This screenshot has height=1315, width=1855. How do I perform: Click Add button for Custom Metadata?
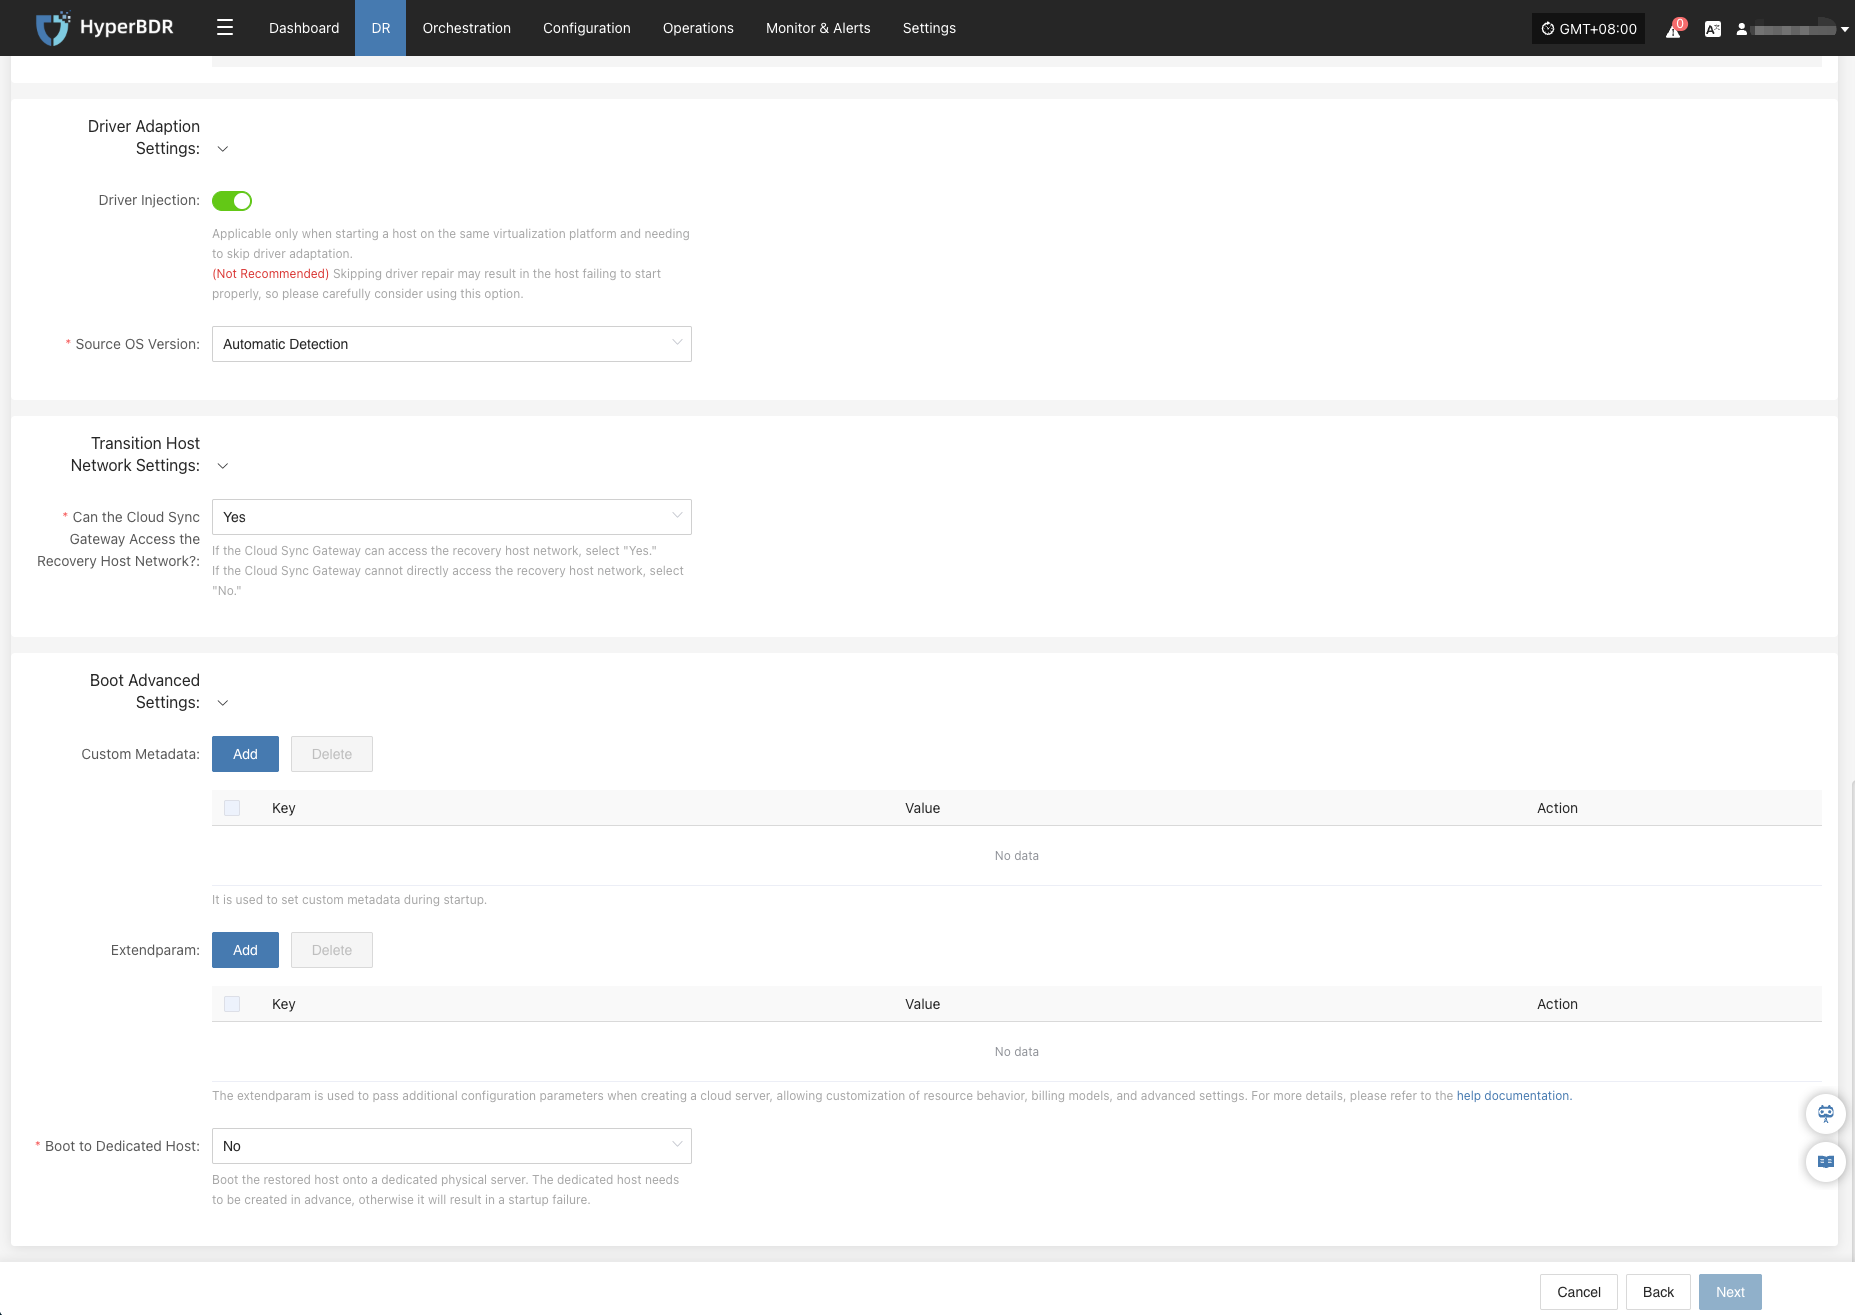pos(245,754)
